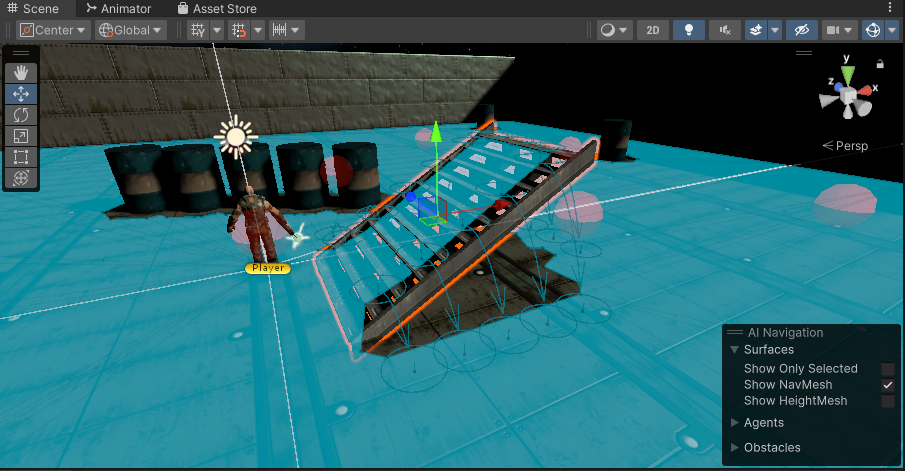Click the green move arrow handle

click(436, 132)
